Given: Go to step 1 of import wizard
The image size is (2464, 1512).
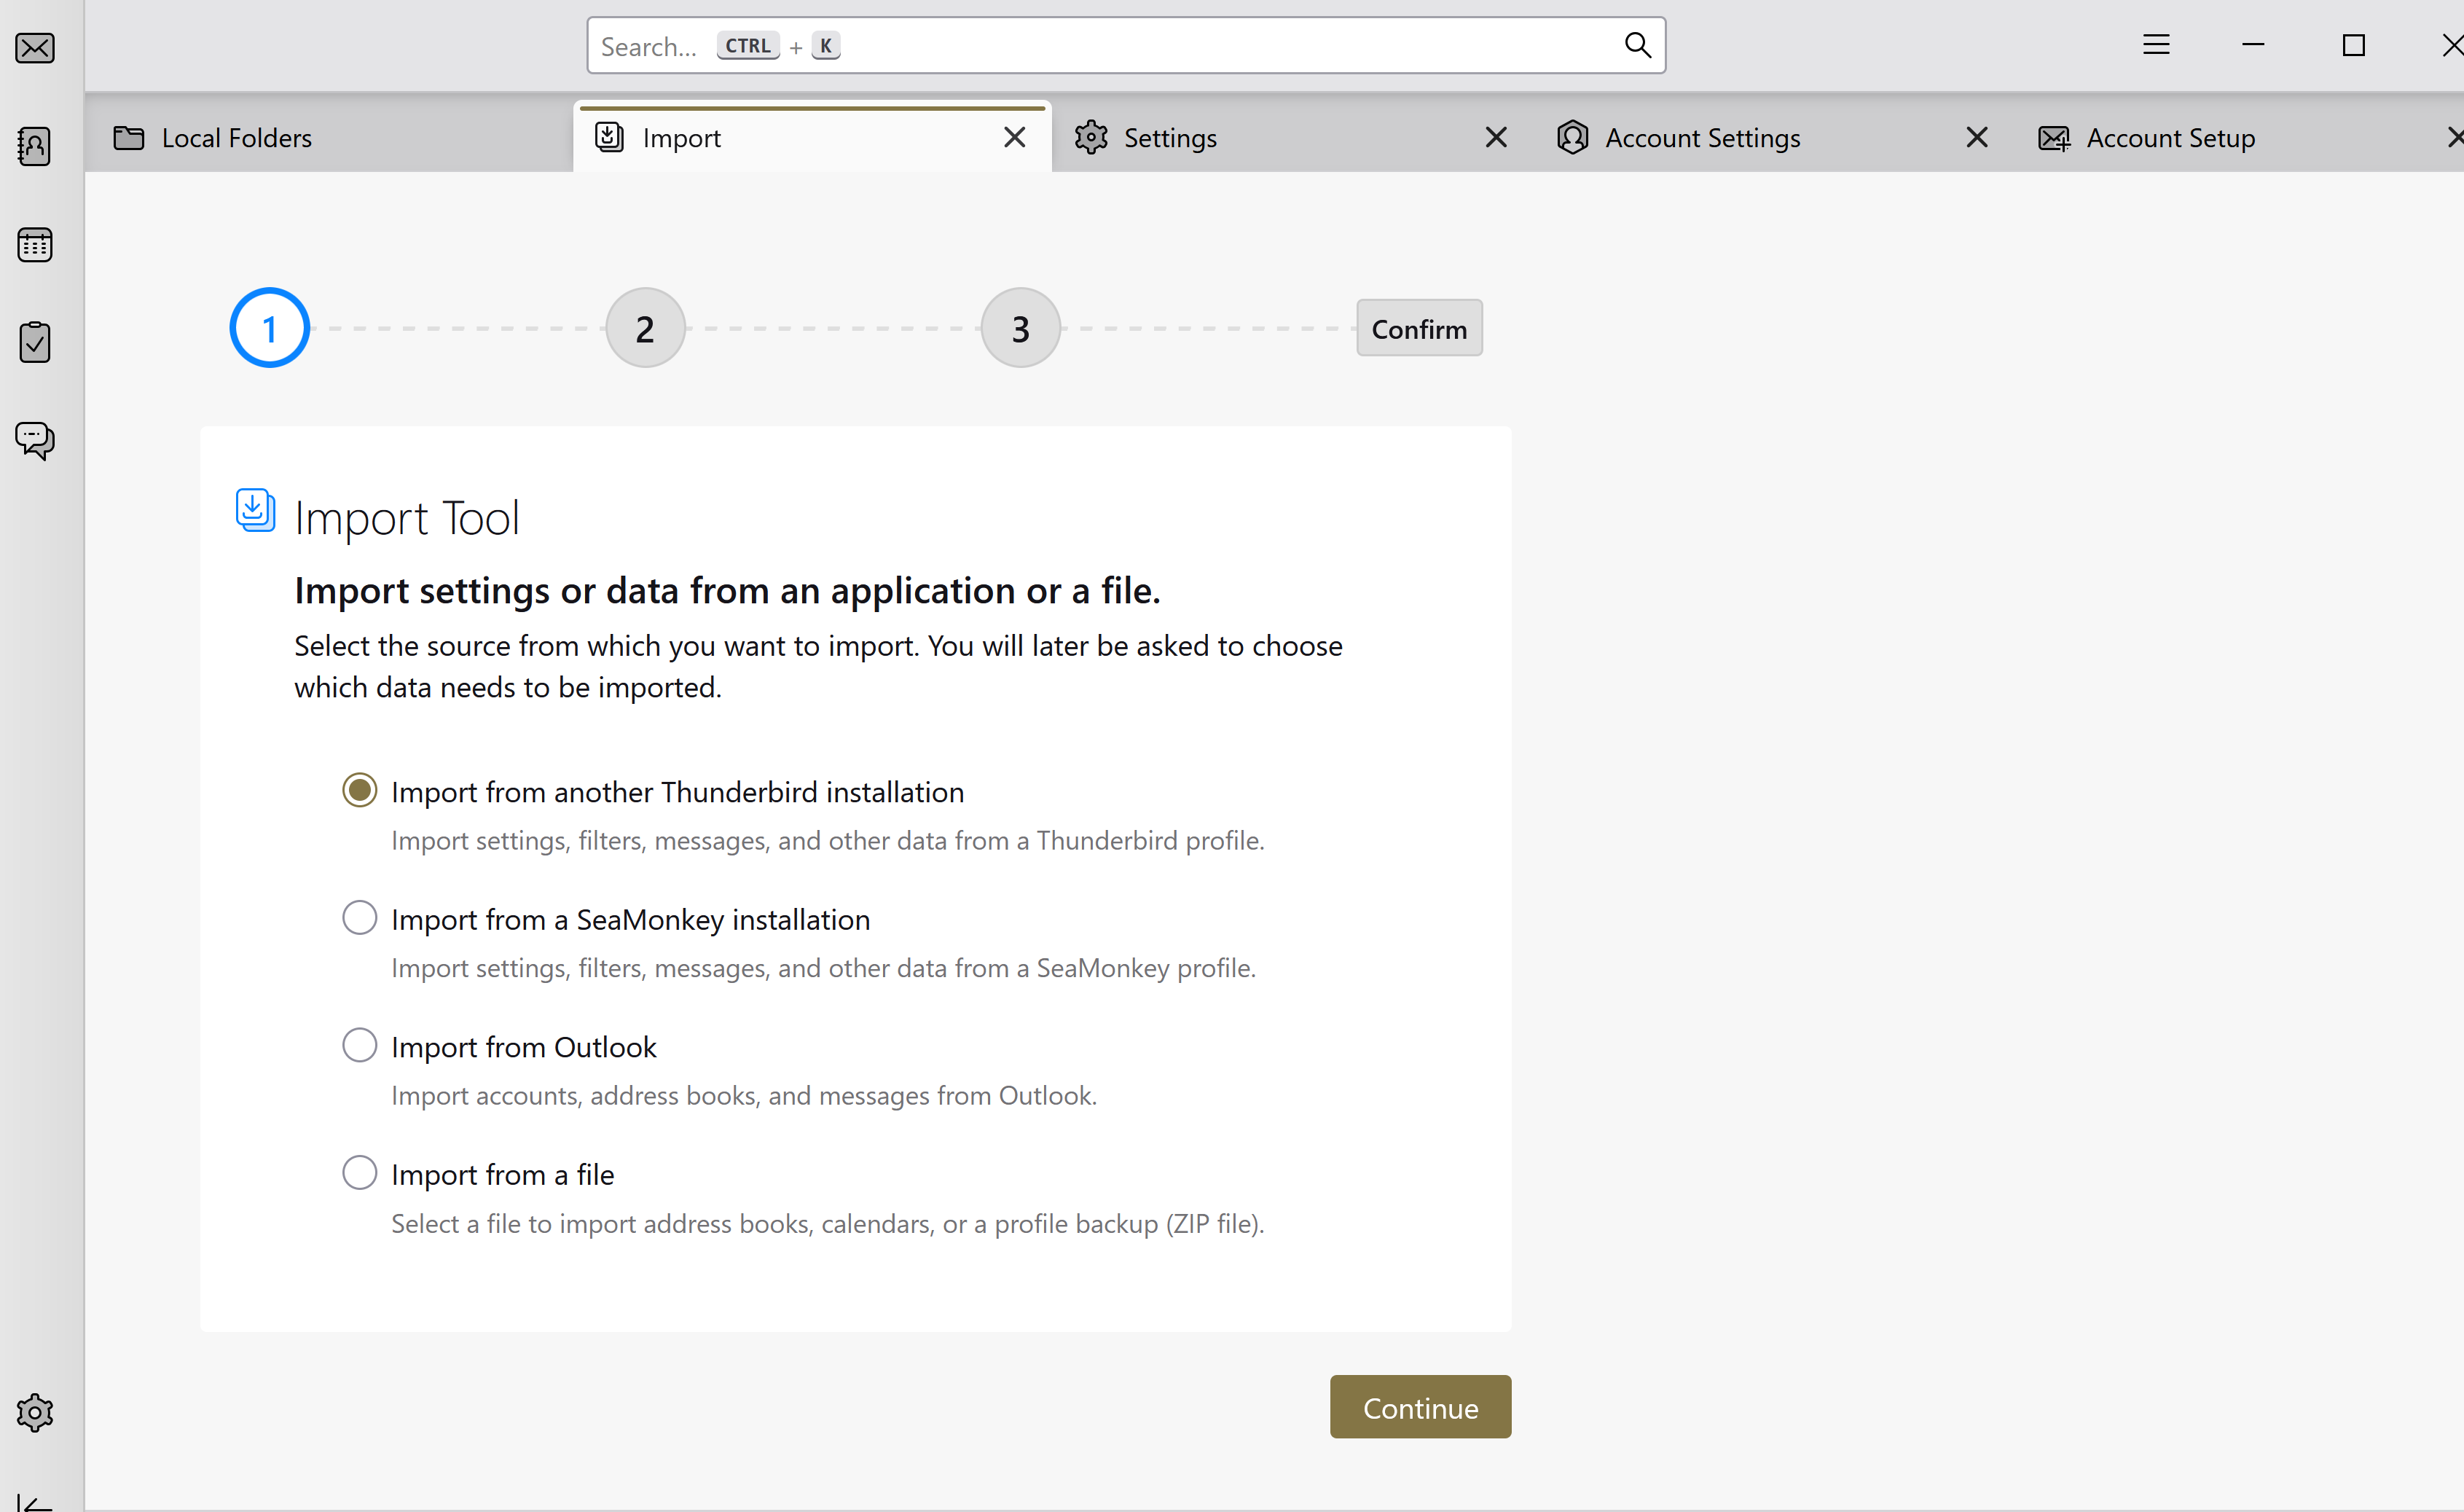Looking at the screenshot, I should pyautogui.click(x=269, y=328).
